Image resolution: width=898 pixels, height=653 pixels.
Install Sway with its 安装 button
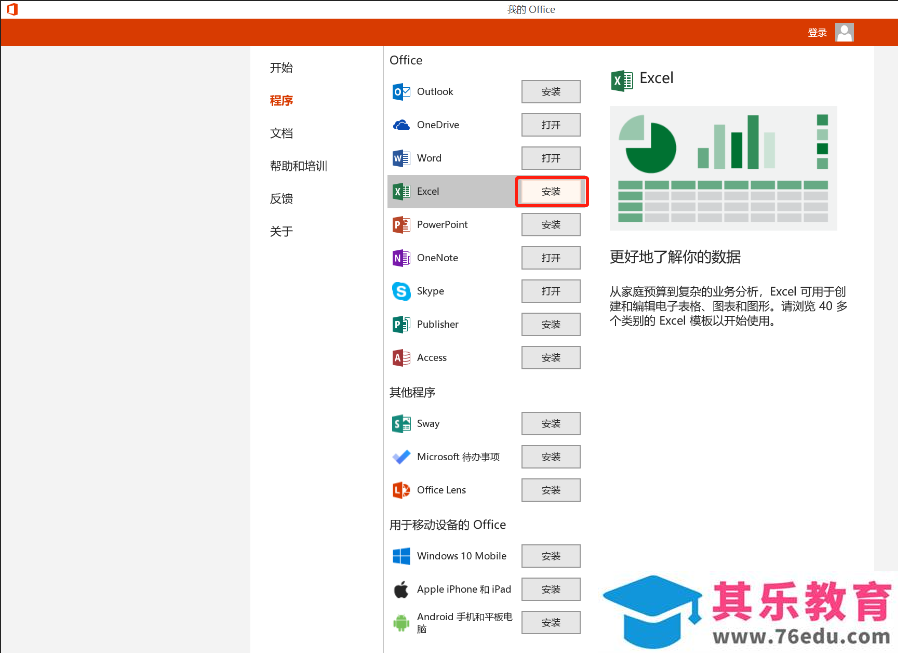[551, 424]
